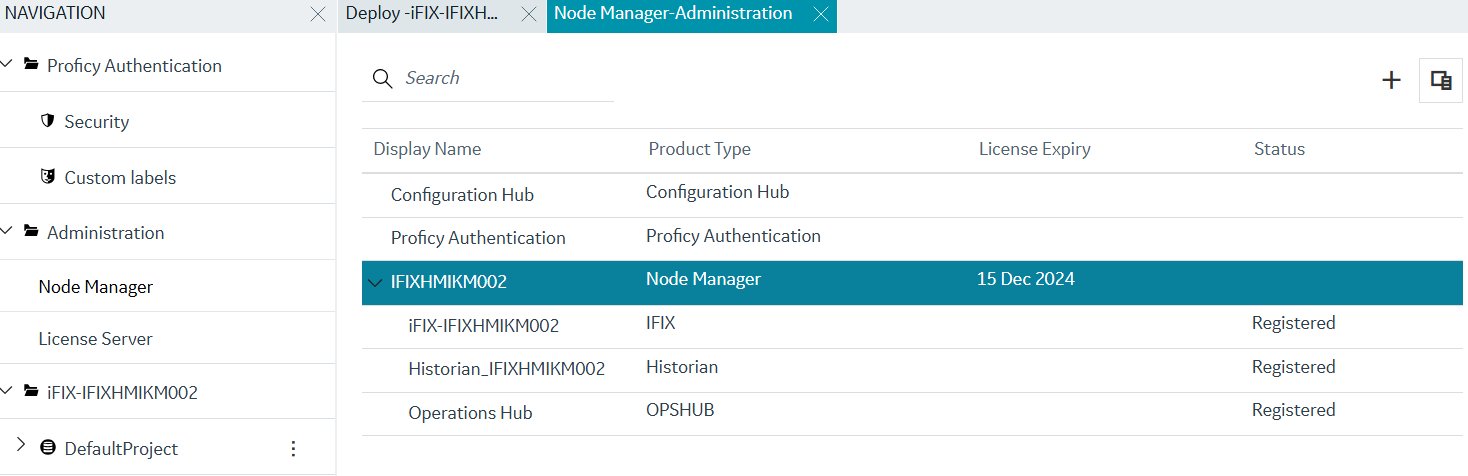Viewport: 1468px width, 476px height.
Task: Click the Custom labels mask icon
Action: coord(46,177)
